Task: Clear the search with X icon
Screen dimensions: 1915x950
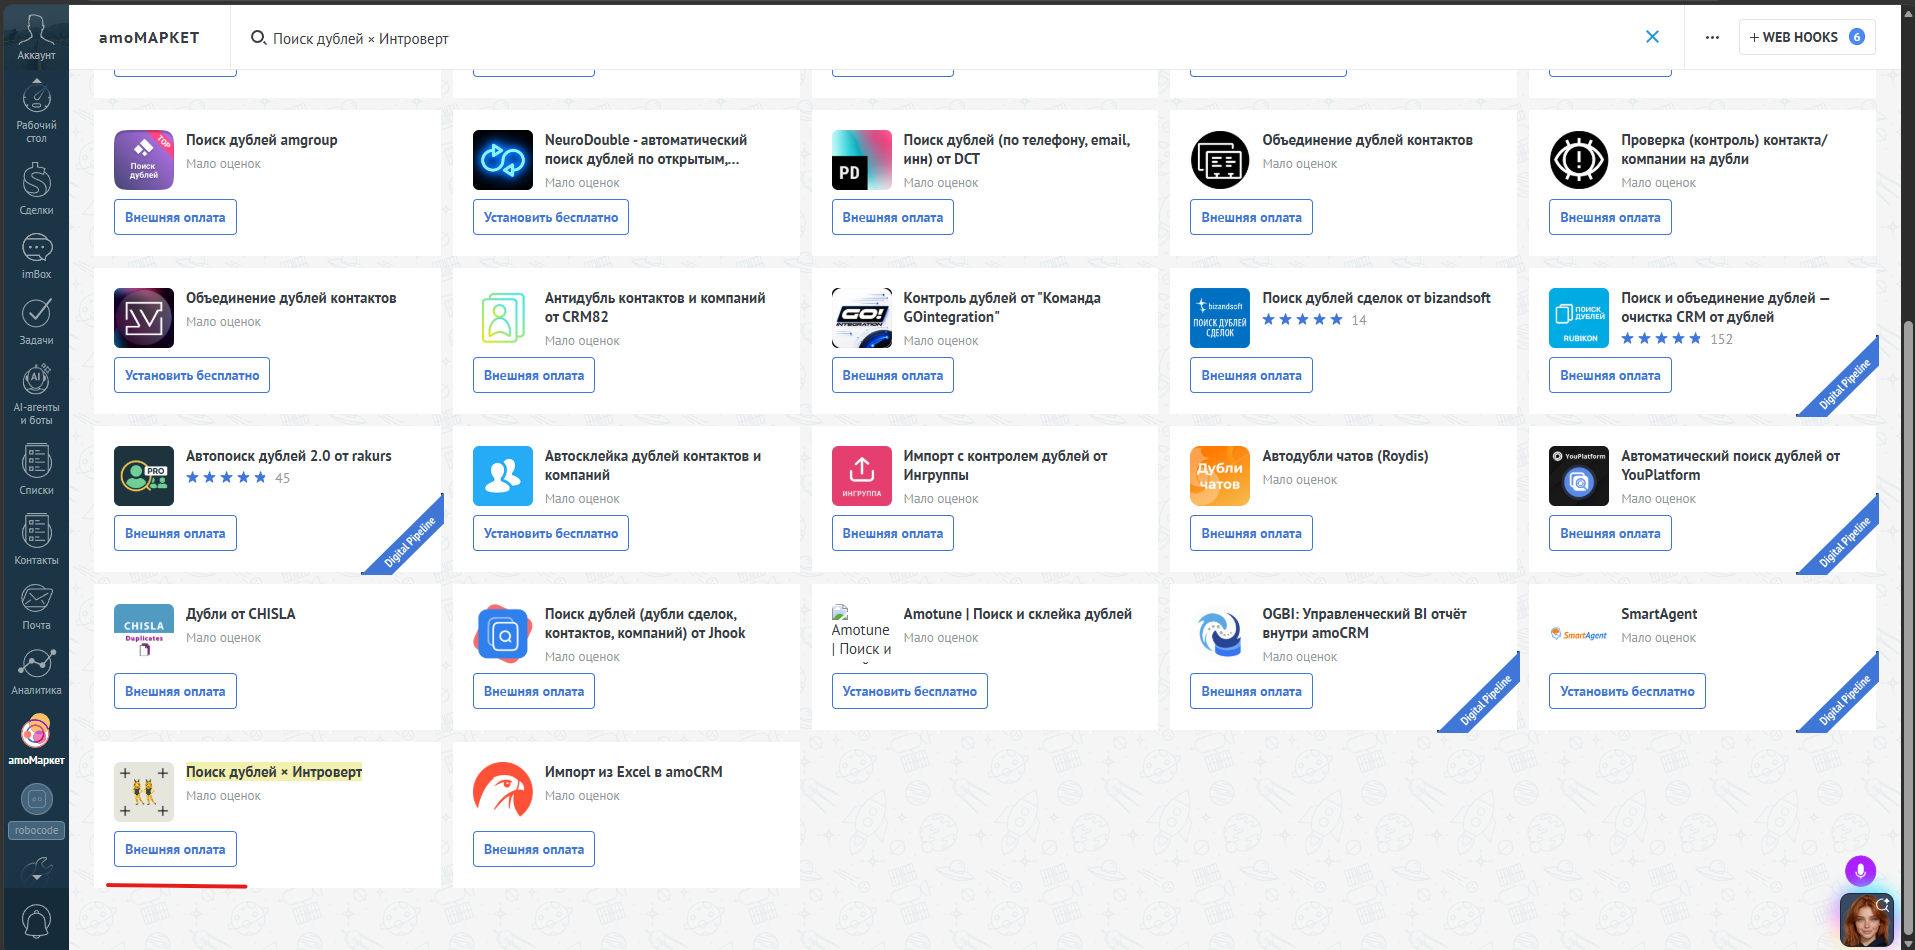Action: coord(1652,37)
